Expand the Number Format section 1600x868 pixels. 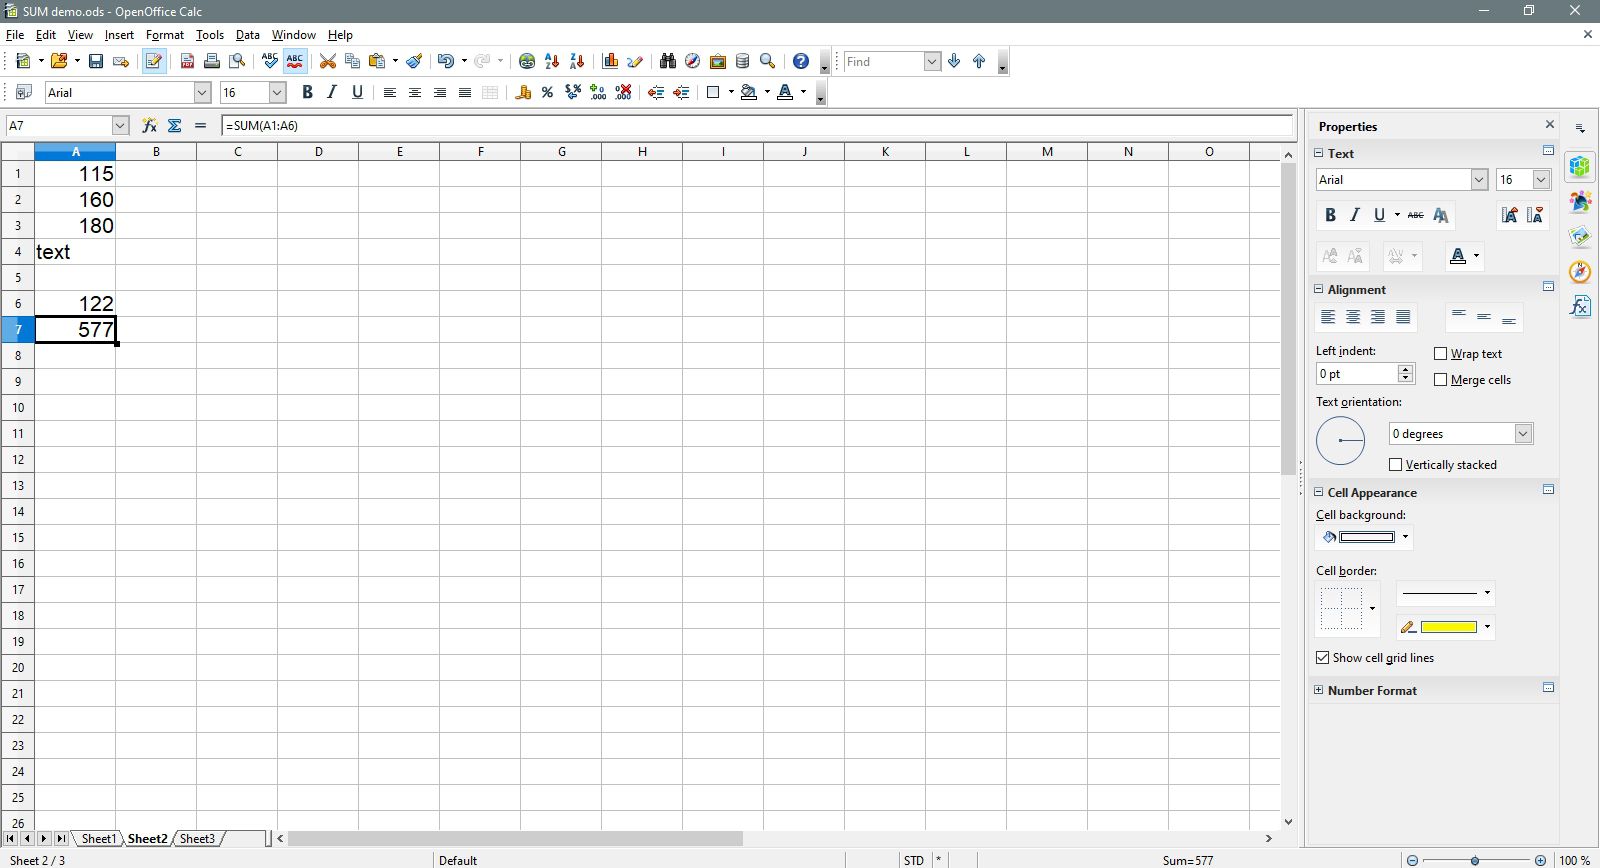(x=1318, y=690)
